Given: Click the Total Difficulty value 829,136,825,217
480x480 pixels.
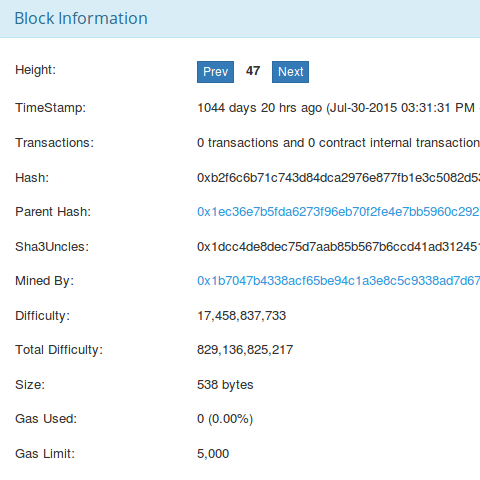Looking at the screenshot, I should pos(245,350).
